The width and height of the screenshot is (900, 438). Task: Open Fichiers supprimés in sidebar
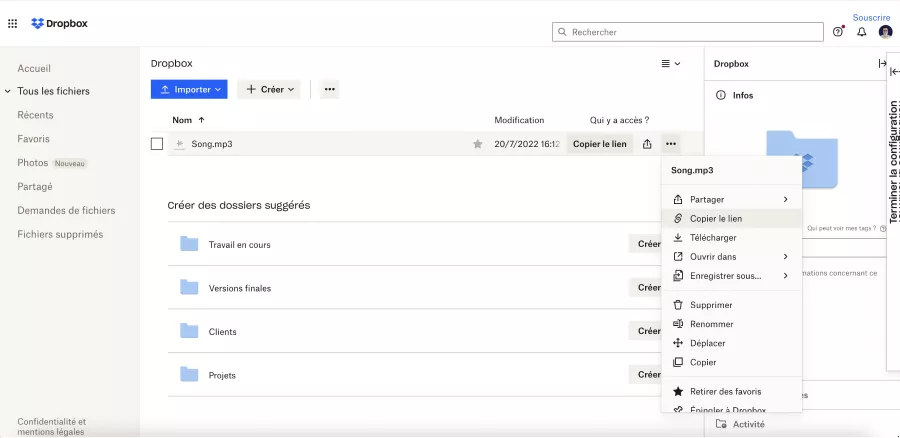click(60, 234)
